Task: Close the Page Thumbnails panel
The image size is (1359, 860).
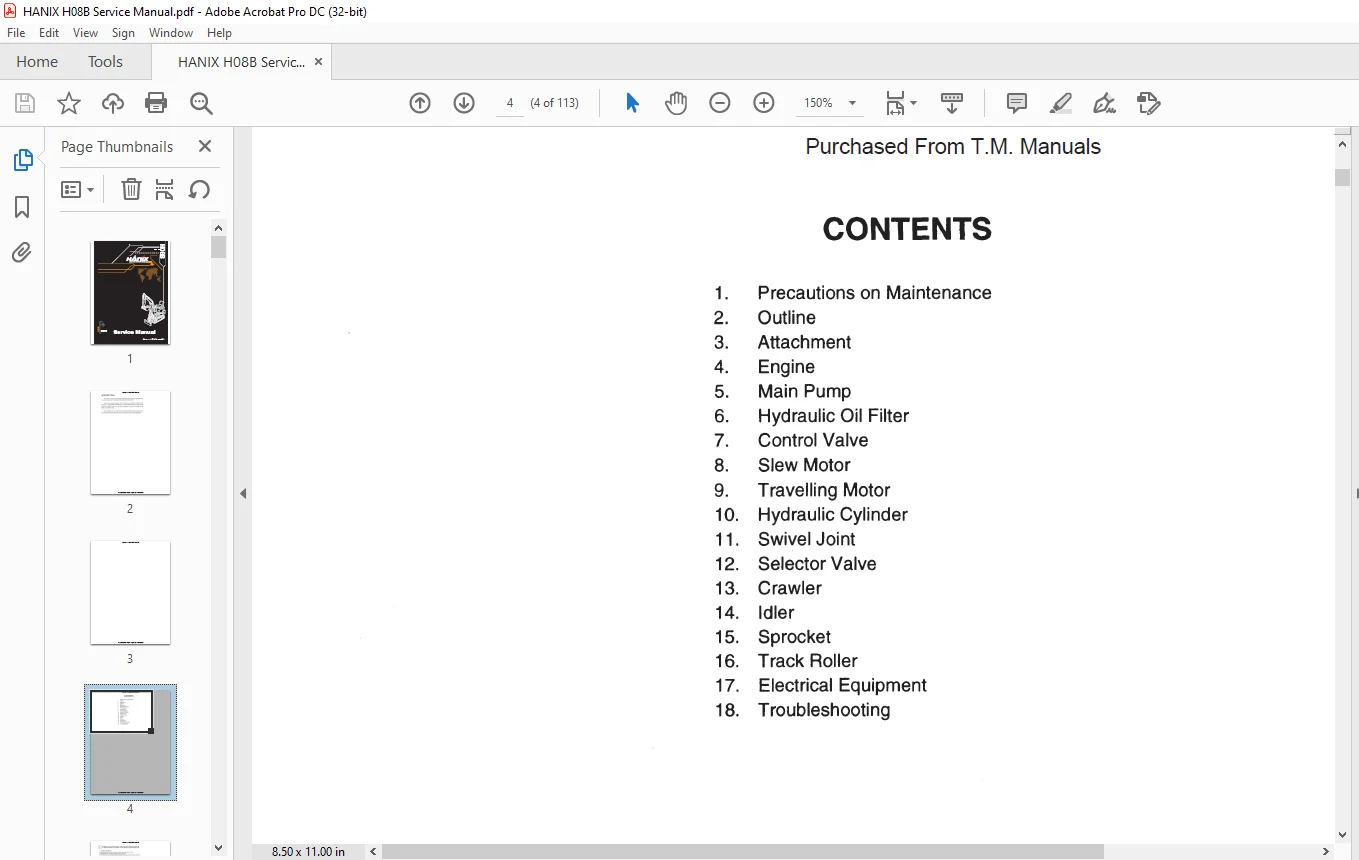Action: click(x=205, y=146)
